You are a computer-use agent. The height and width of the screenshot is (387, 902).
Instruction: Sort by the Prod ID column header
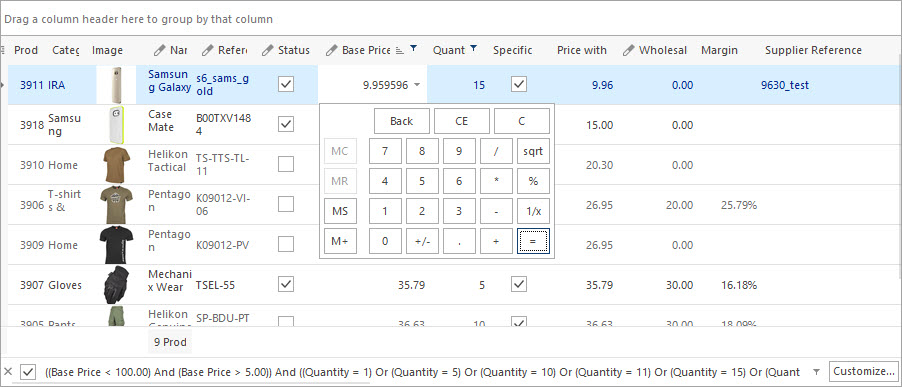(26, 51)
